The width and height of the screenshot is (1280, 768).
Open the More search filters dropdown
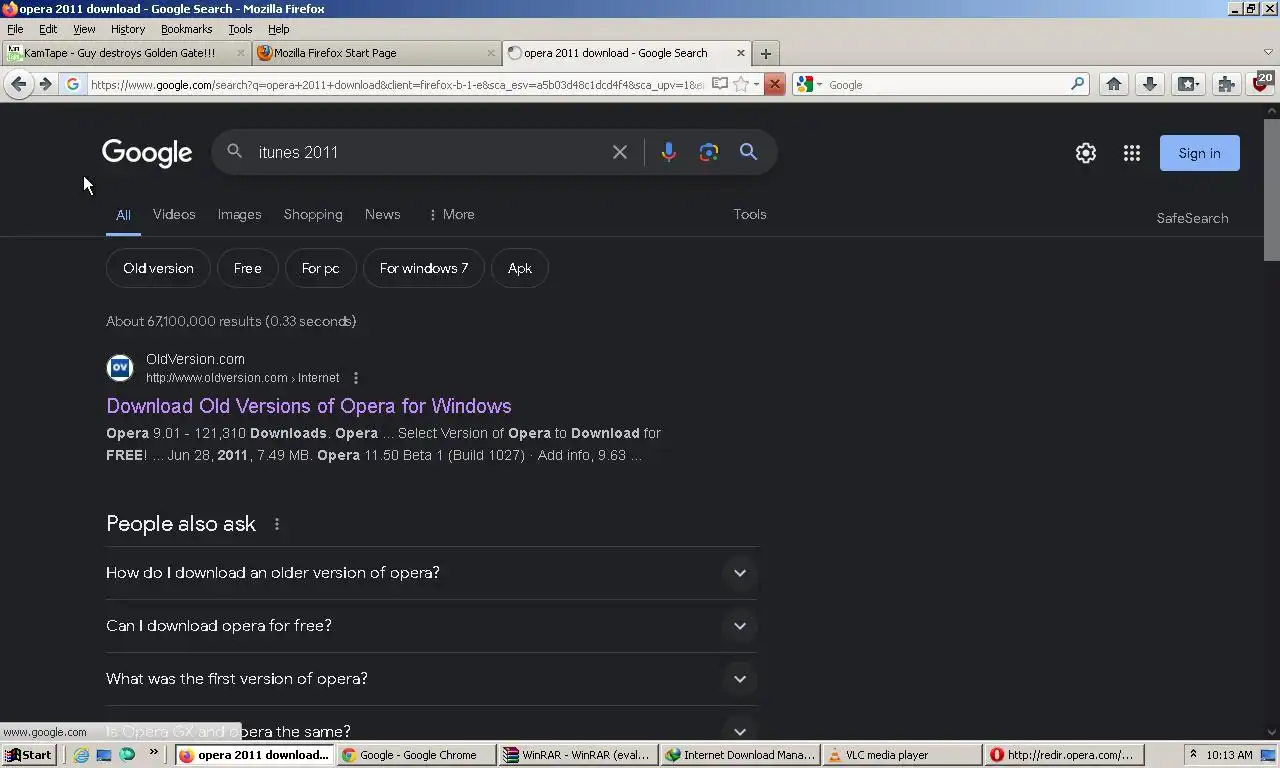pos(451,214)
